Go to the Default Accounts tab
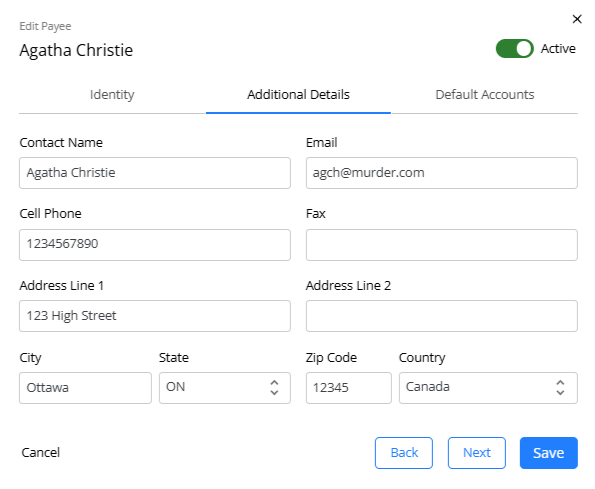Viewport: 595px width, 489px height. 485,94
